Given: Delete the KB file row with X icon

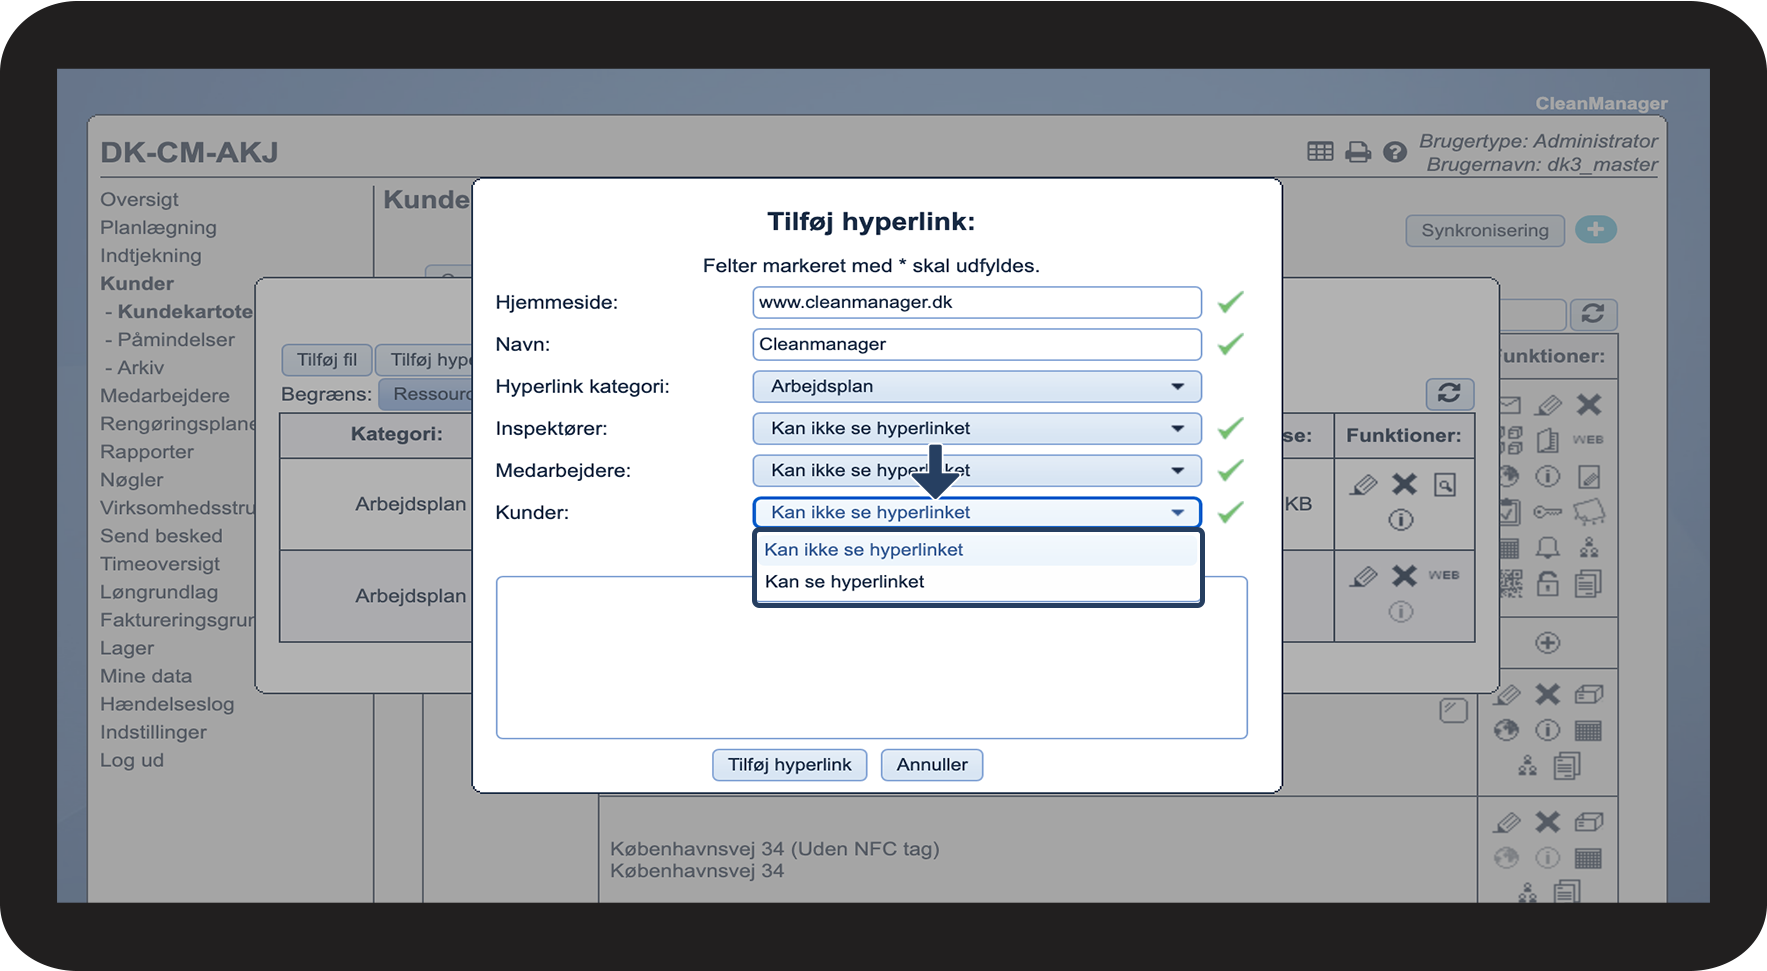Looking at the screenshot, I should [x=1404, y=485].
